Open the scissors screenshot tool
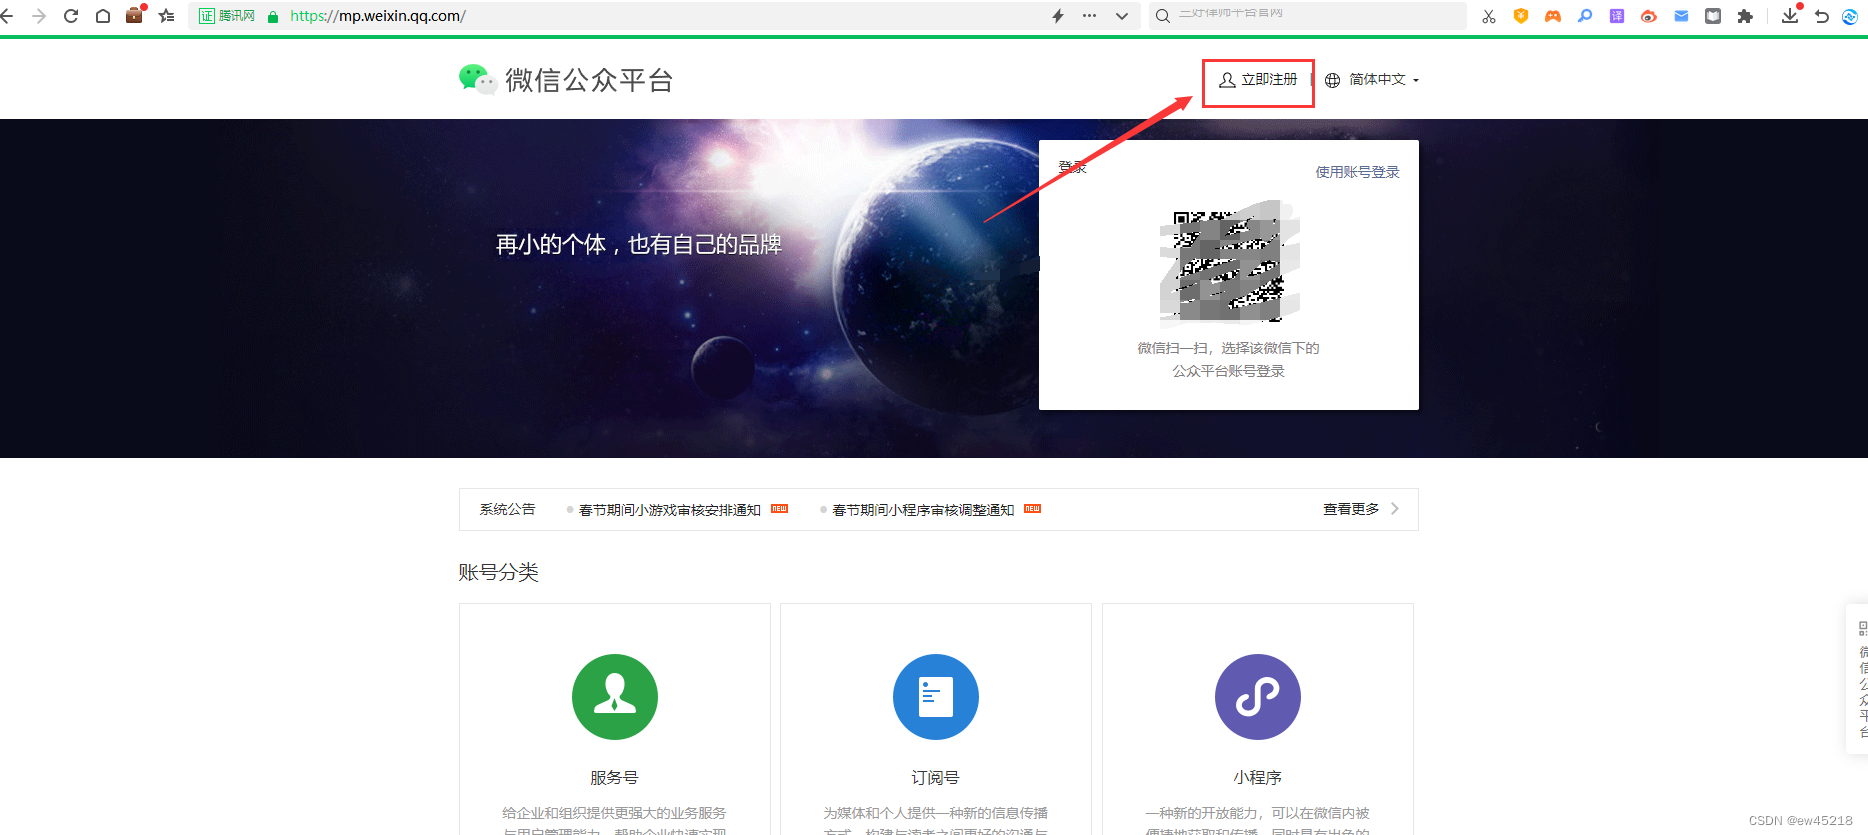This screenshot has height=835, width=1868. (1489, 16)
